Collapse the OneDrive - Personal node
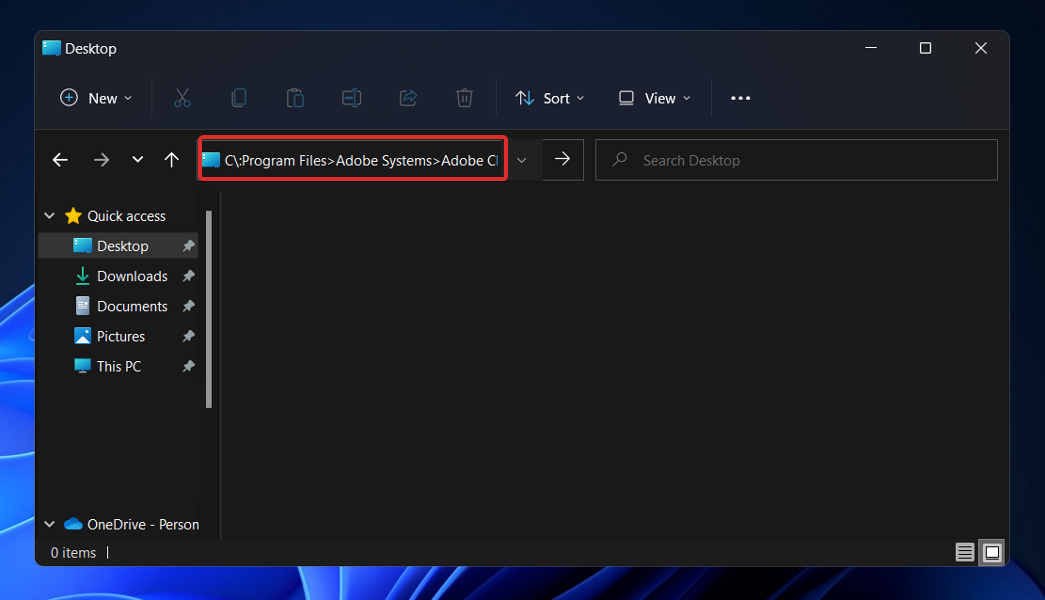This screenshot has height=600, width=1045. [x=49, y=524]
